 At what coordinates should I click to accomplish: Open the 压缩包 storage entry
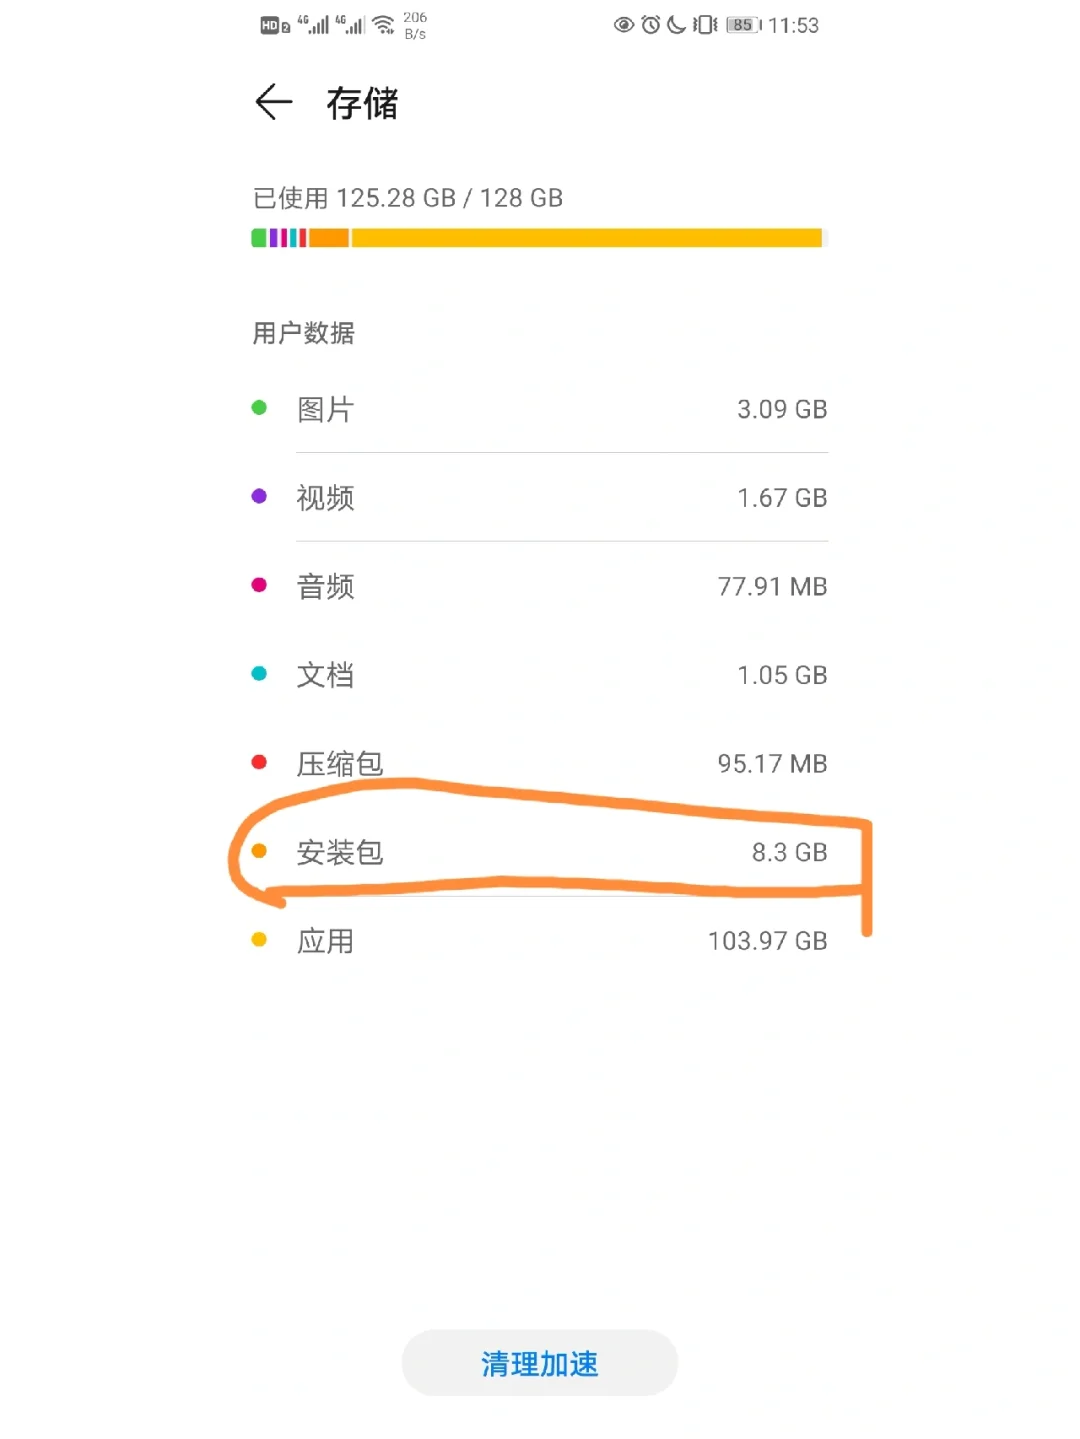point(540,764)
